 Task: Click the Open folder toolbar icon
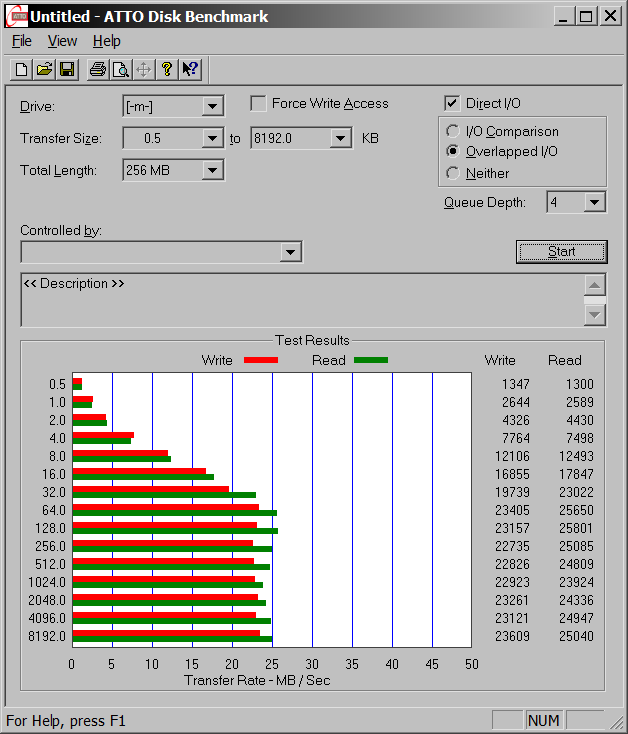coord(44,69)
